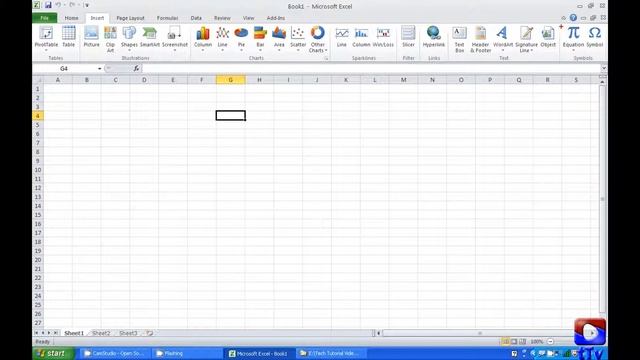Click the 100% zoom level

(x=537, y=342)
